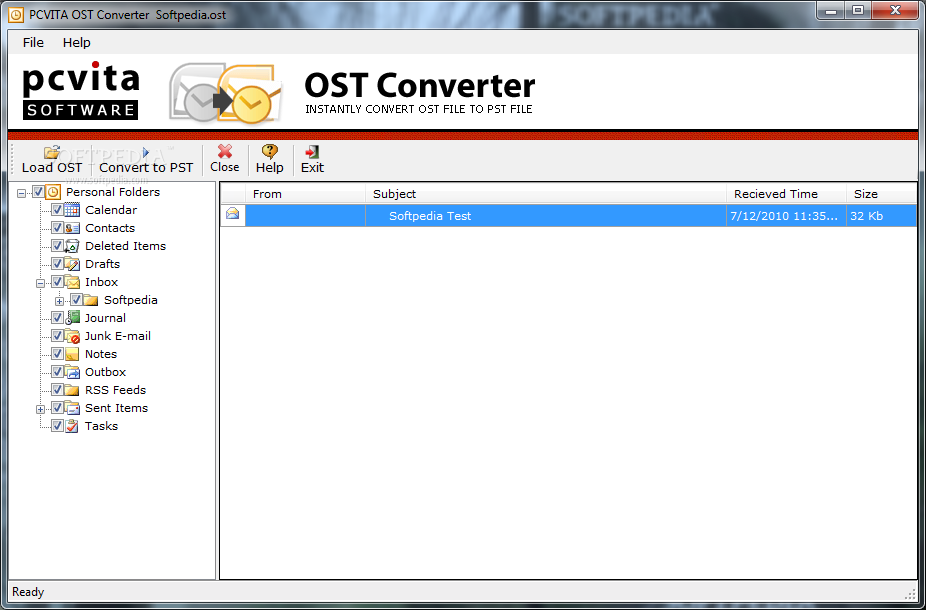Click the Notes folder icon
This screenshot has height=610, width=926.
coord(72,354)
